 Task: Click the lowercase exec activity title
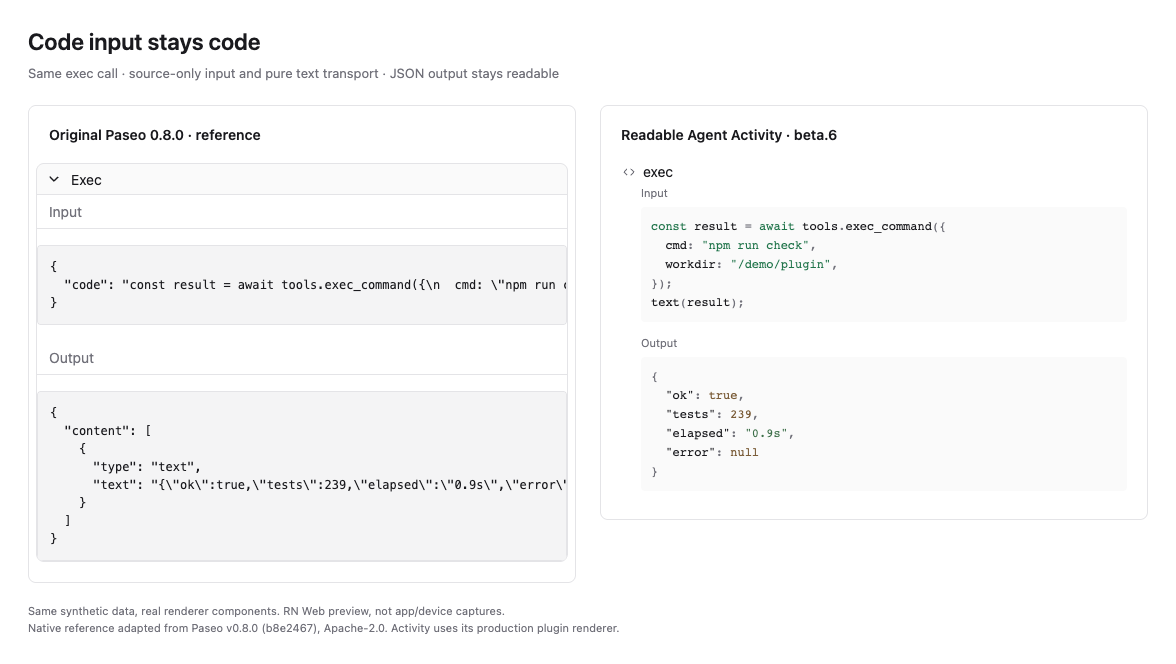point(658,173)
